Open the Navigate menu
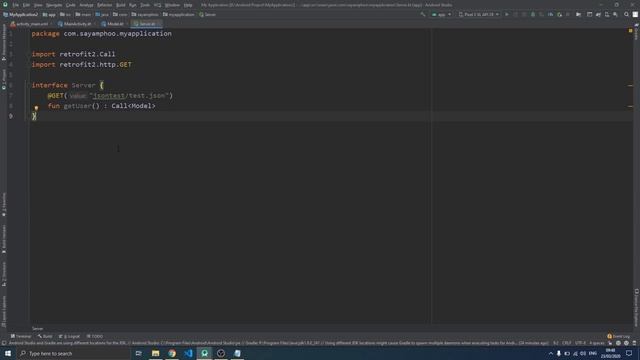The width and height of the screenshot is (640, 360). [x=54, y=5]
